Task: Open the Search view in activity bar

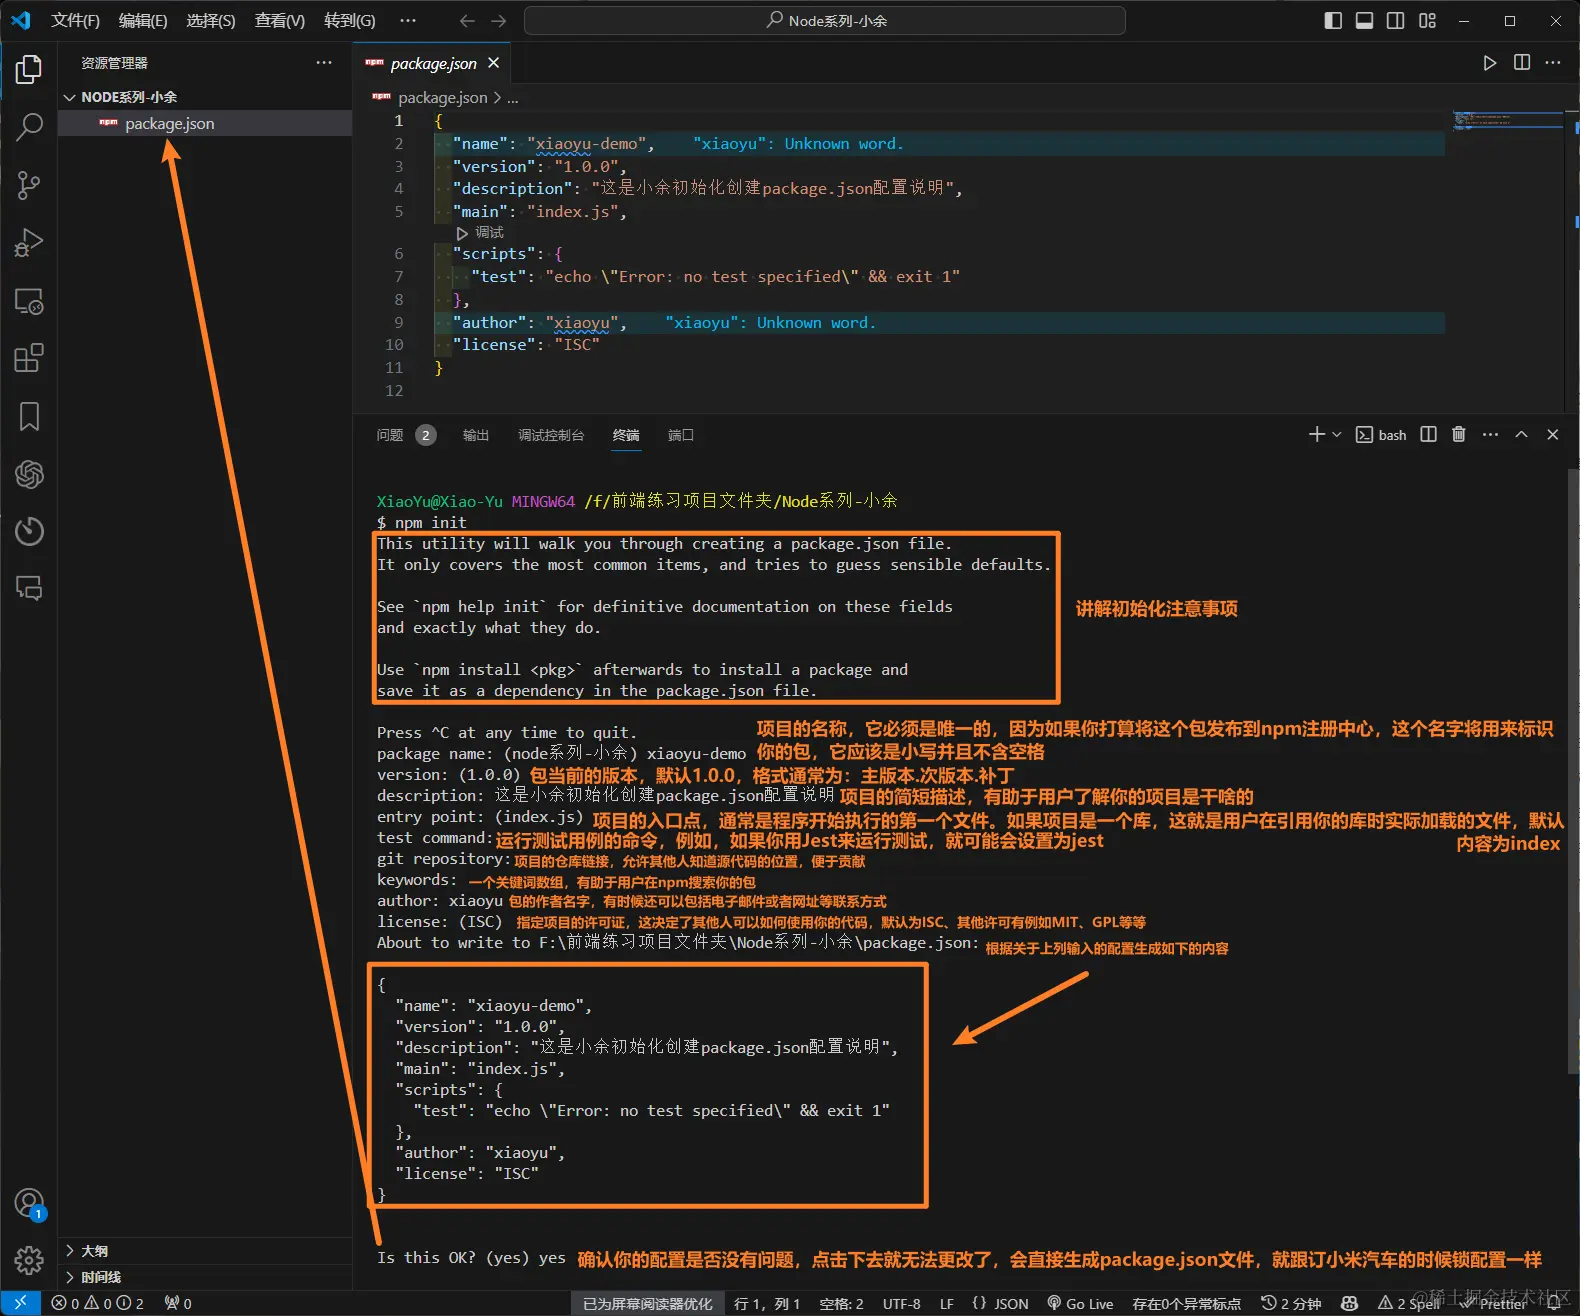Action: (29, 127)
